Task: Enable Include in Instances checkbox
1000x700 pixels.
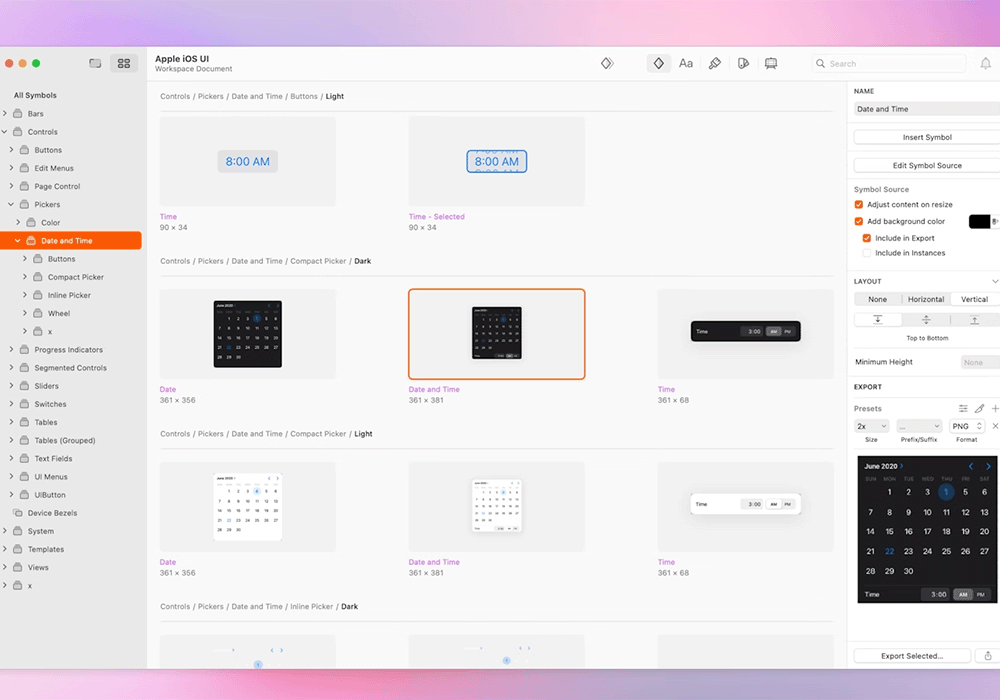Action: point(867,253)
